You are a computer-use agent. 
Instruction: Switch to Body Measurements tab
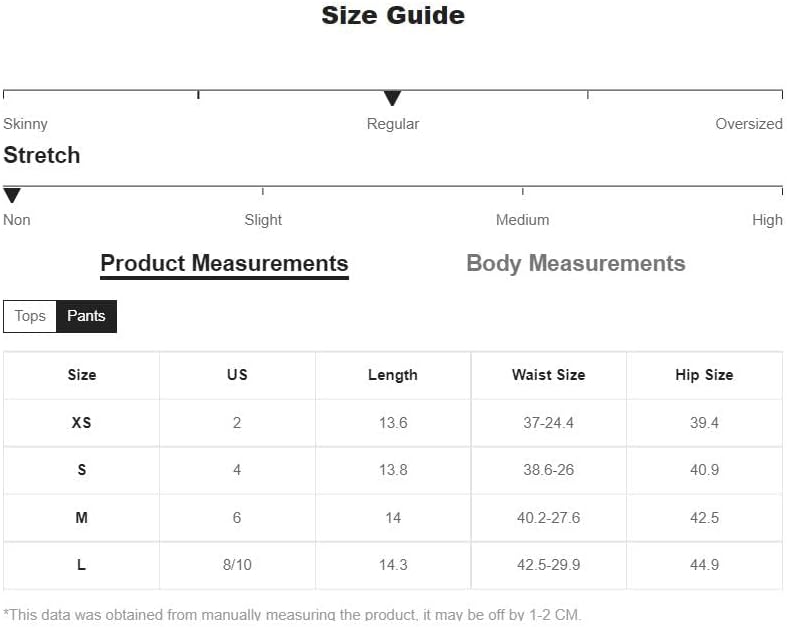[575, 264]
